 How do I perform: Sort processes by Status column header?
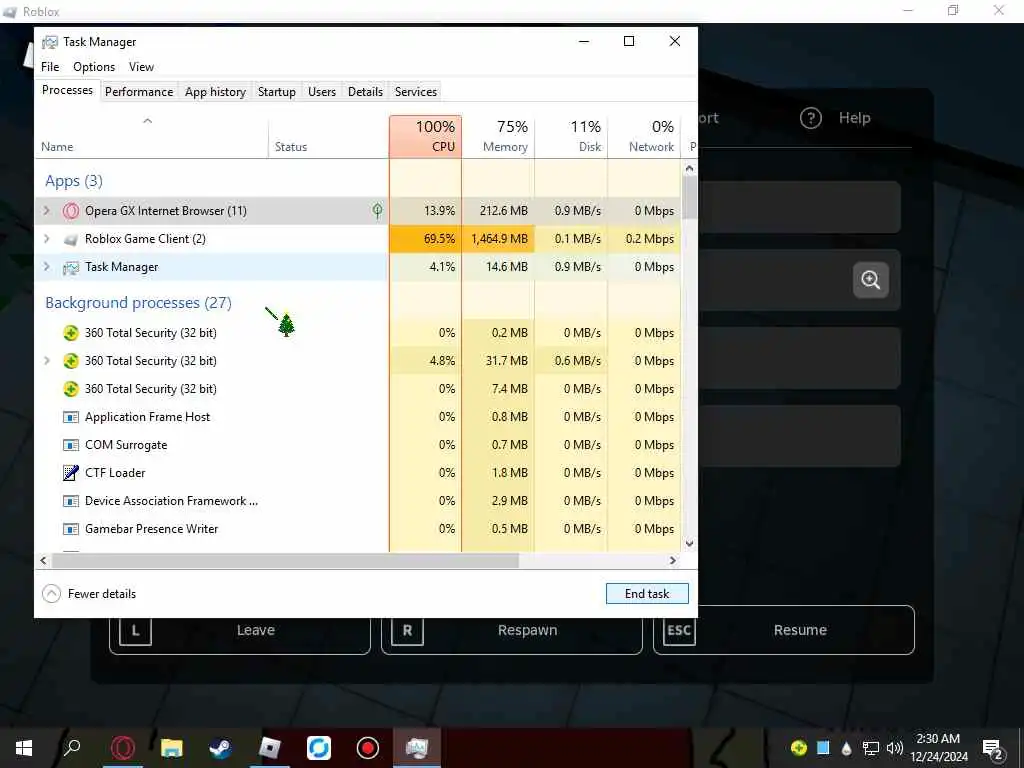coord(328,136)
